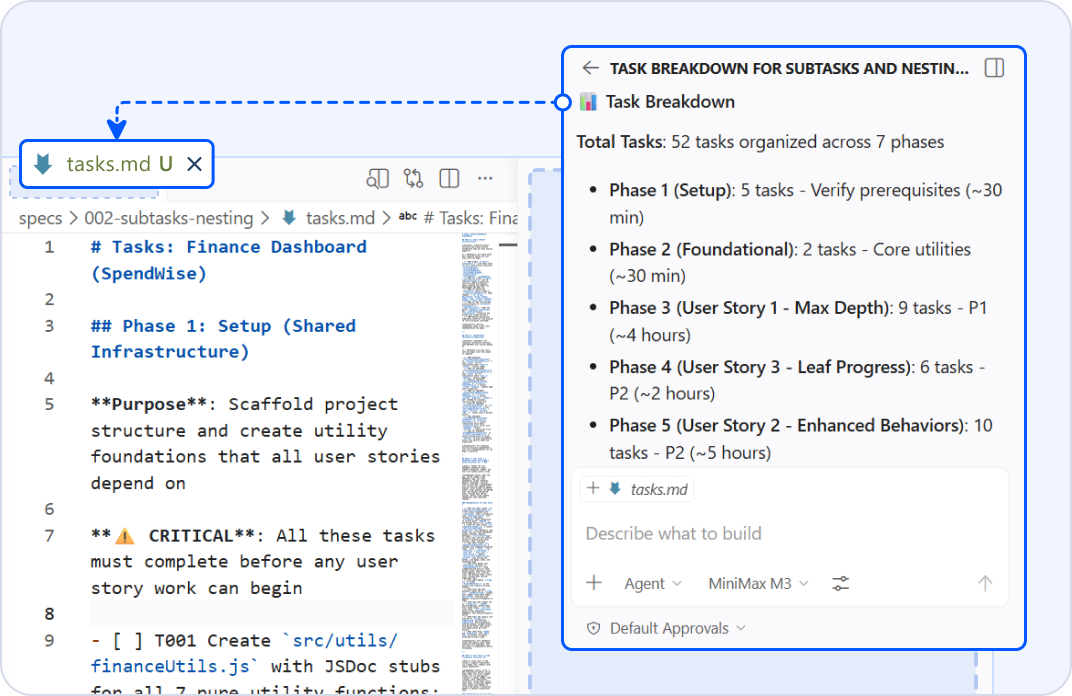
Task: Click the markdown icon in chat tasks.md chip
Action: [615, 488]
